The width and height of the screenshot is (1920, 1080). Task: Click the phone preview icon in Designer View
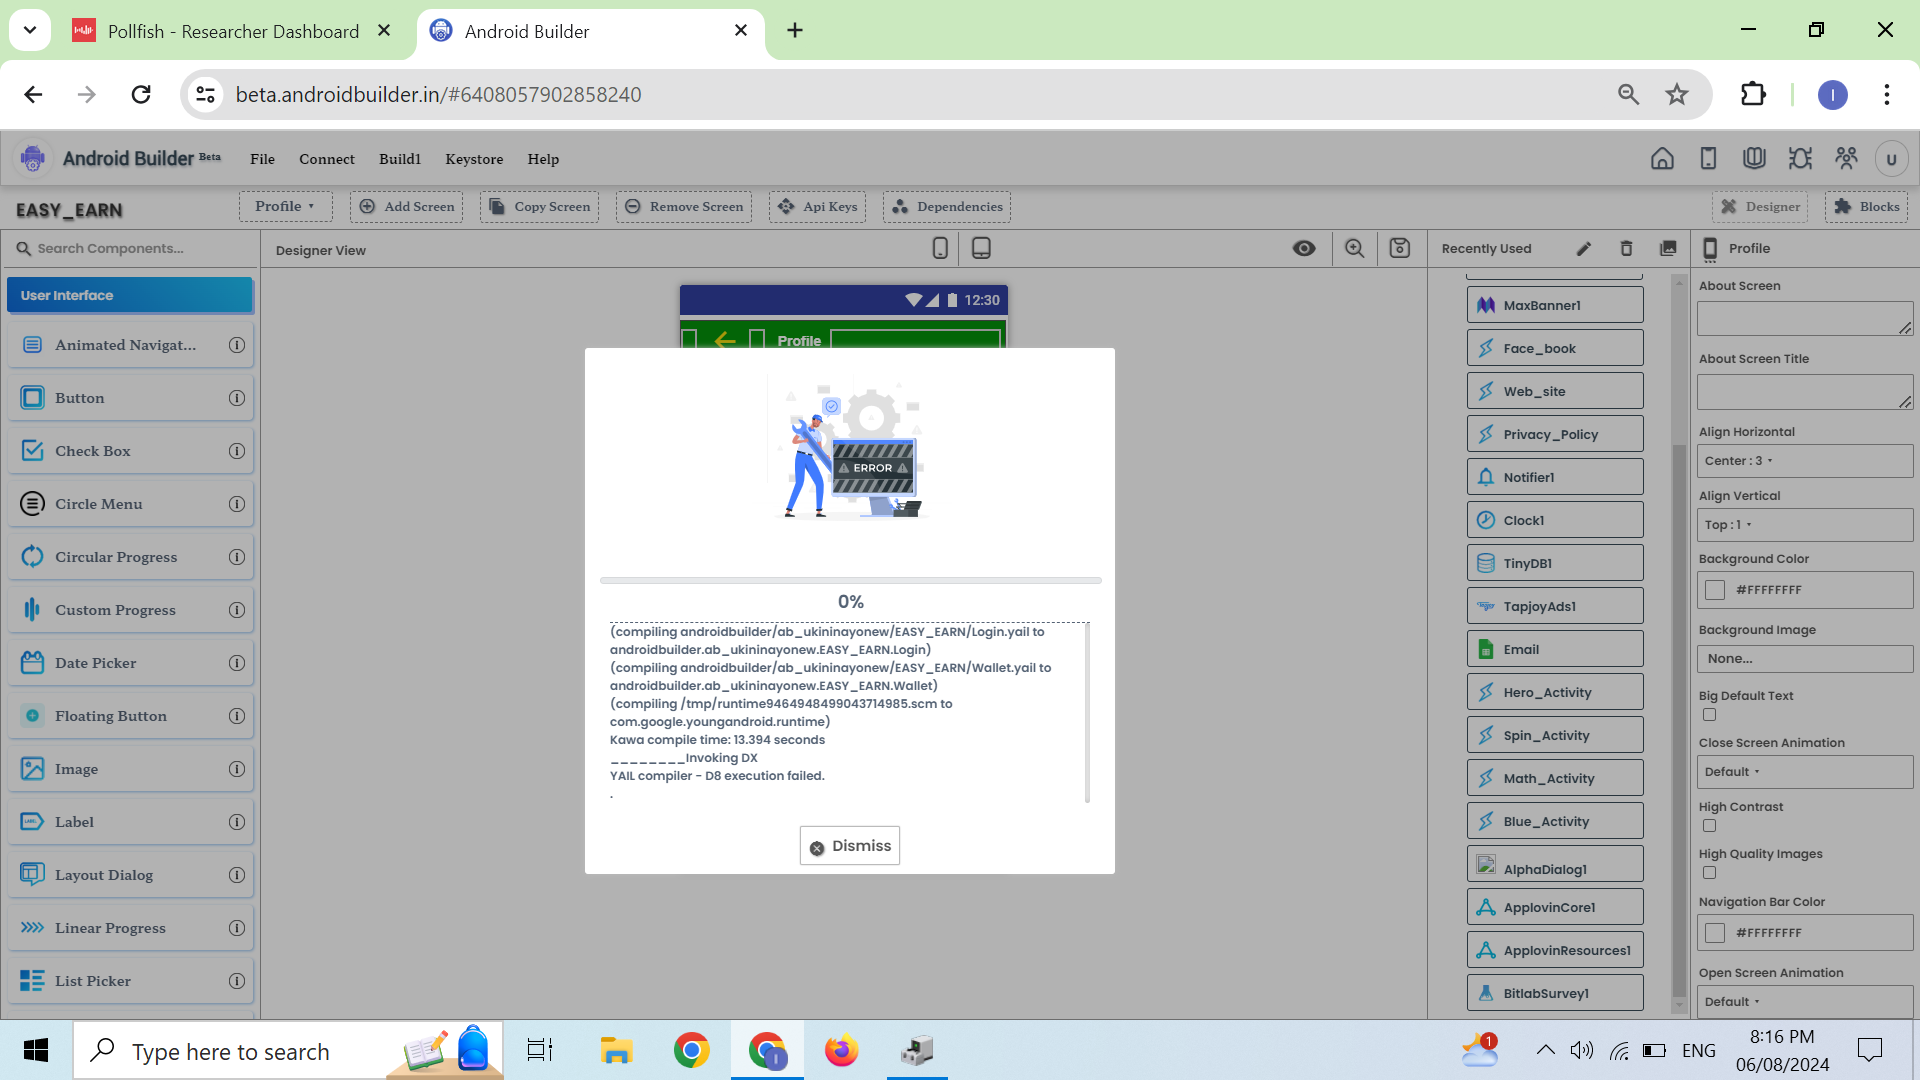pyautogui.click(x=940, y=248)
